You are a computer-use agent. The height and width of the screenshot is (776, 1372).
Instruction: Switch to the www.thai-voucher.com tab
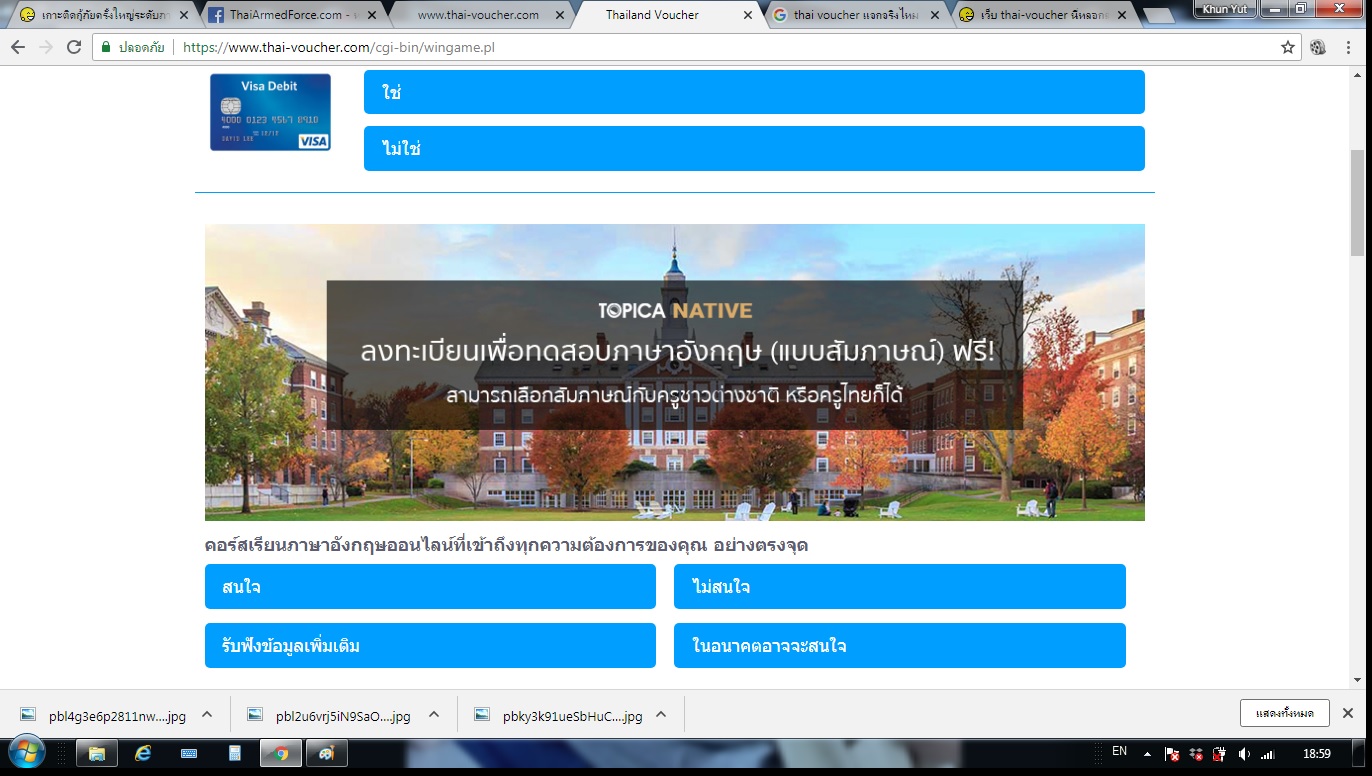pyautogui.click(x=476, y=15)
